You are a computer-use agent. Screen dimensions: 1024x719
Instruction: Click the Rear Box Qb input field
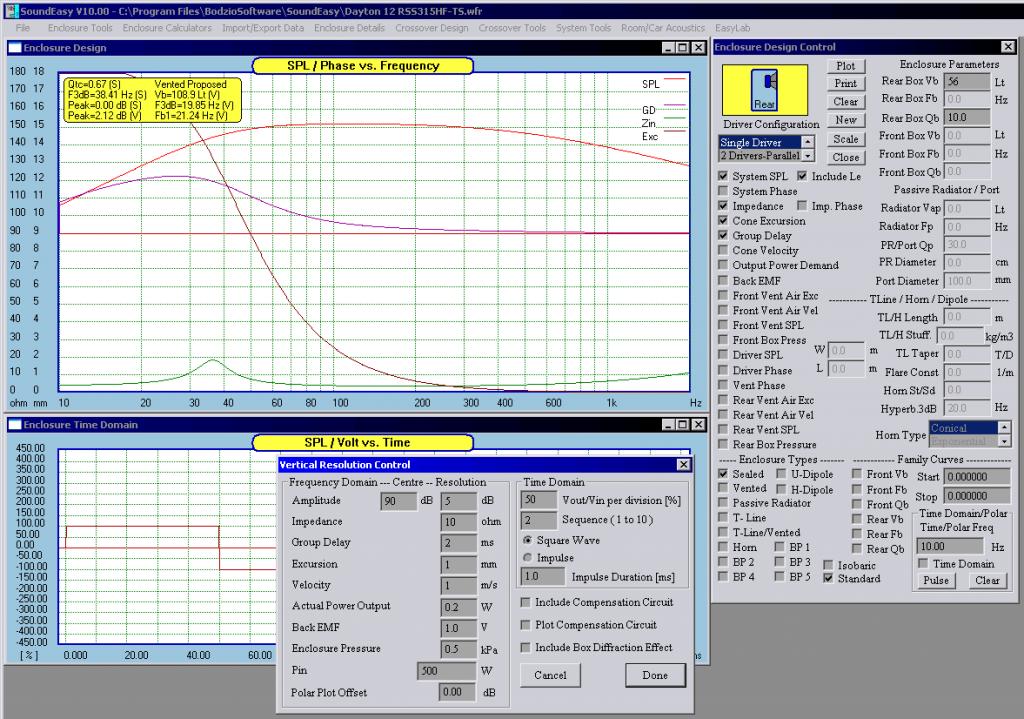(x=967, y=118)
